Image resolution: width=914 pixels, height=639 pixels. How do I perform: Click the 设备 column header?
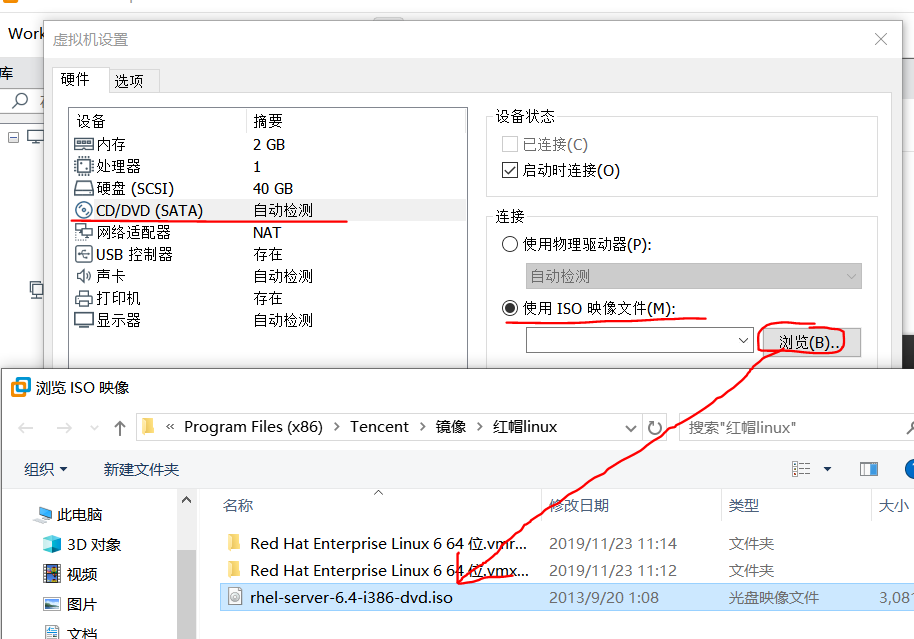coord(91,121)
